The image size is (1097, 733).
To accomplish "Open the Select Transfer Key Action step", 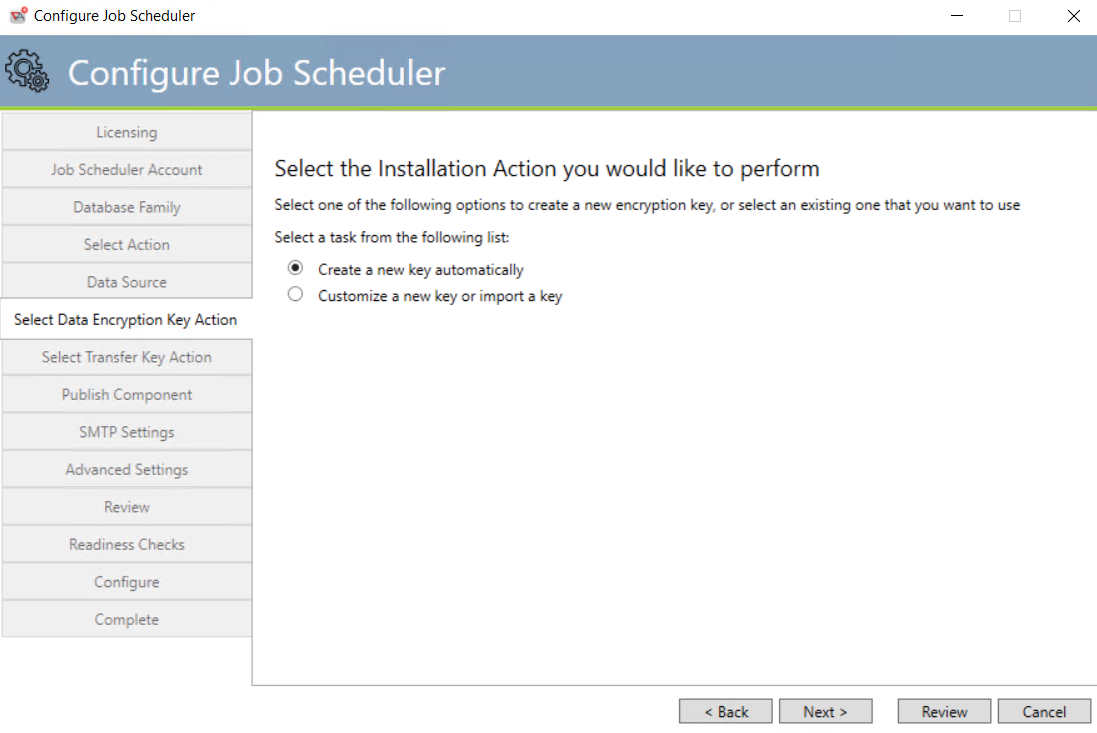I will pyautogui.click(x=127, y=357).
